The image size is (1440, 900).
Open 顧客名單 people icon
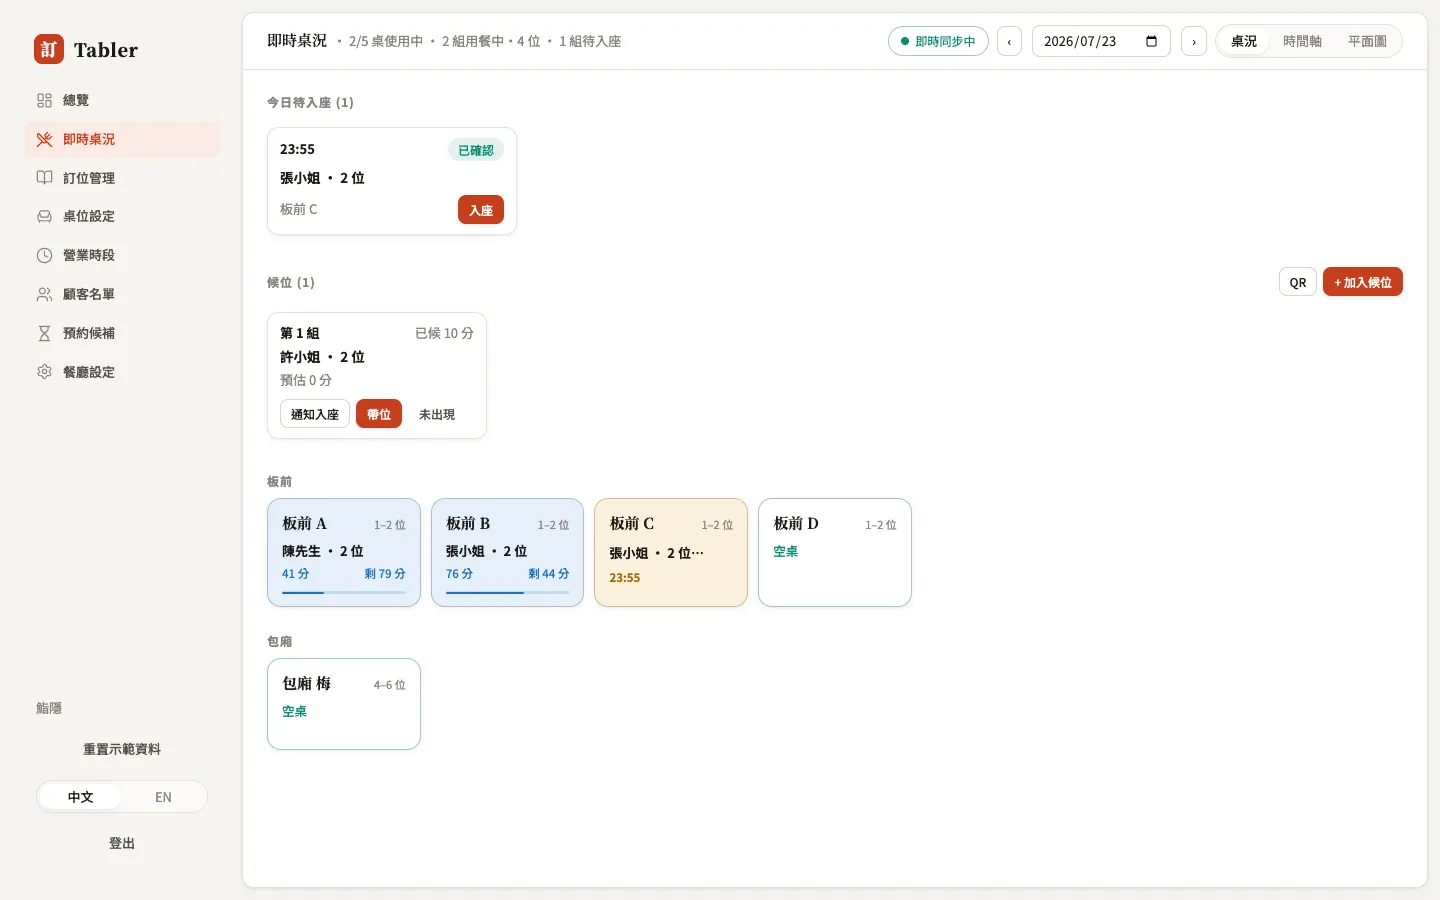pyautogui.click(x=44, y=294)
